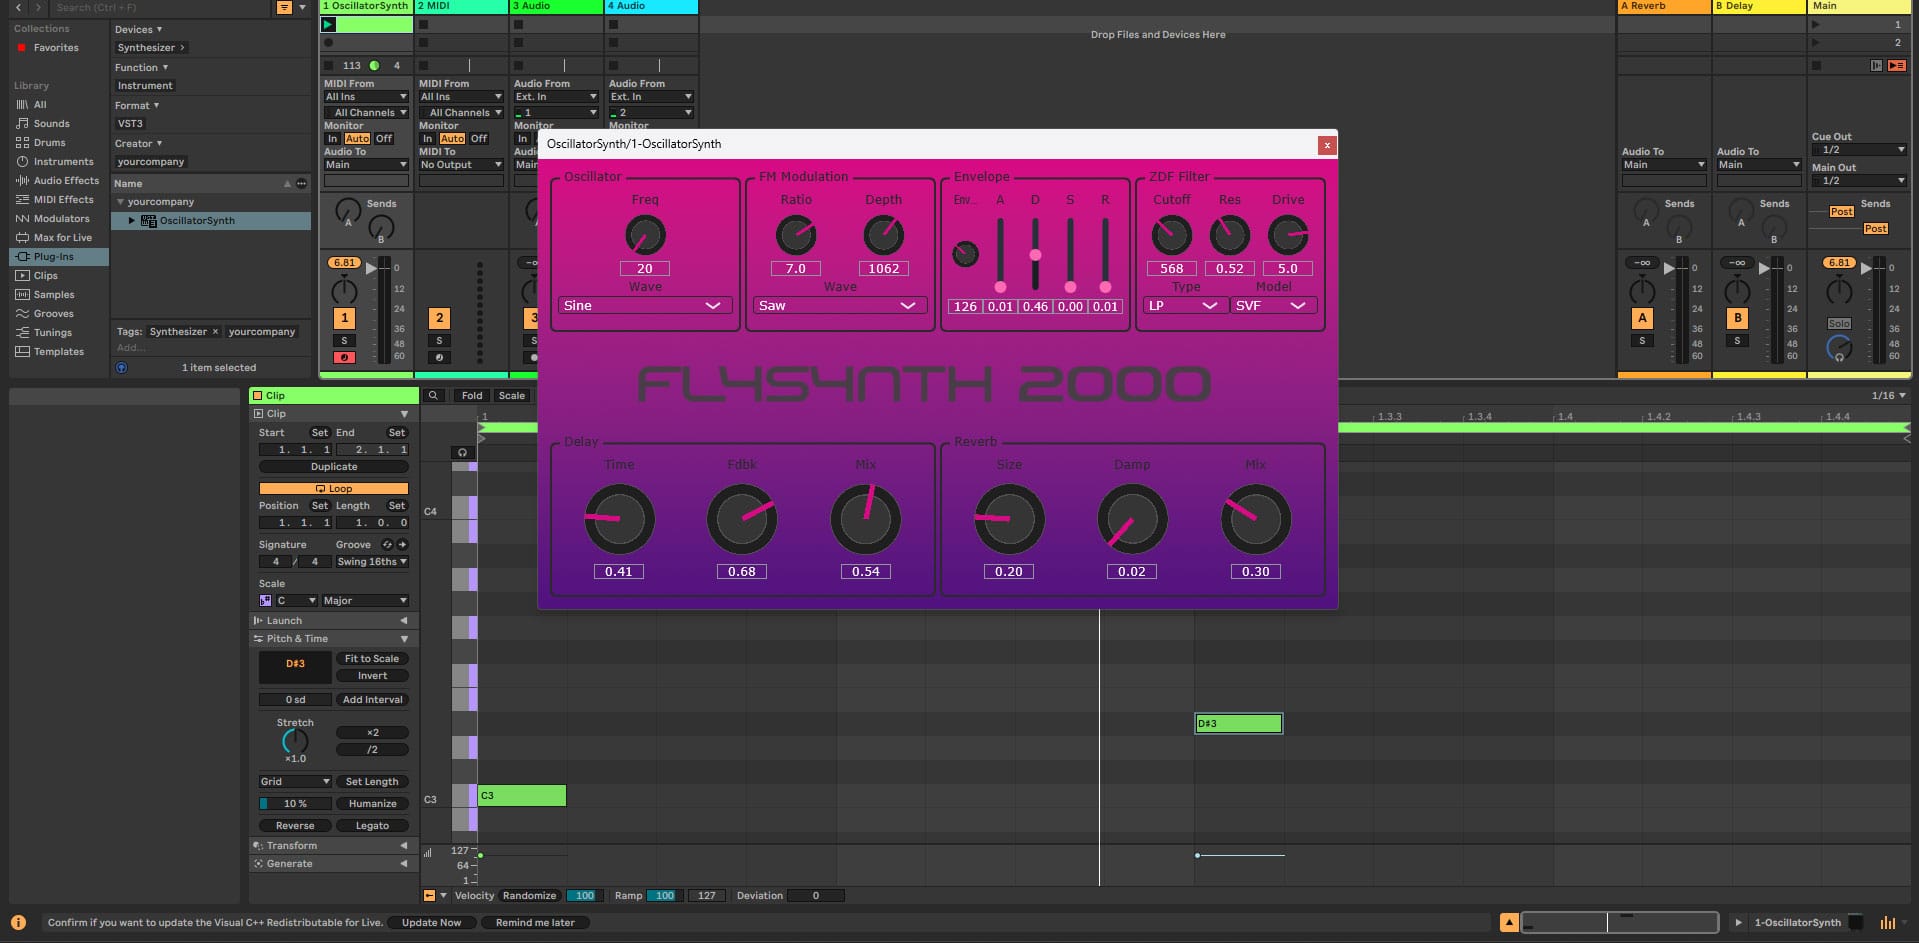Solo the A Reverb return track
The width and height of the screenshot is (1919, 943).
tap(1642, 341)
